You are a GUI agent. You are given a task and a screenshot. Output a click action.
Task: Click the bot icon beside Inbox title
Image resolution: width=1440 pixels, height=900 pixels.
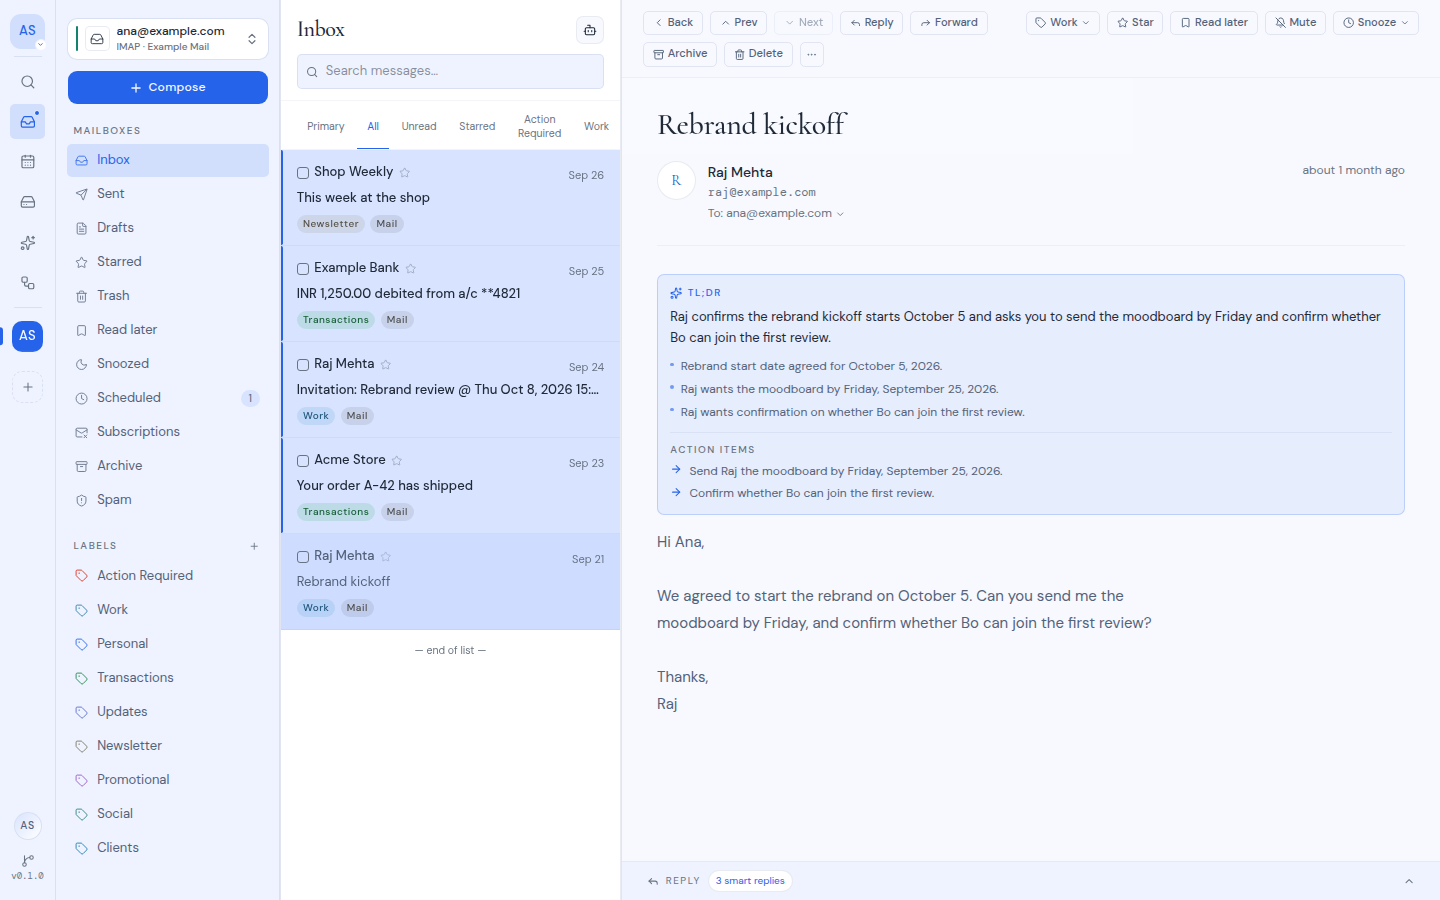pyautogui.click(x=590, y=30)
